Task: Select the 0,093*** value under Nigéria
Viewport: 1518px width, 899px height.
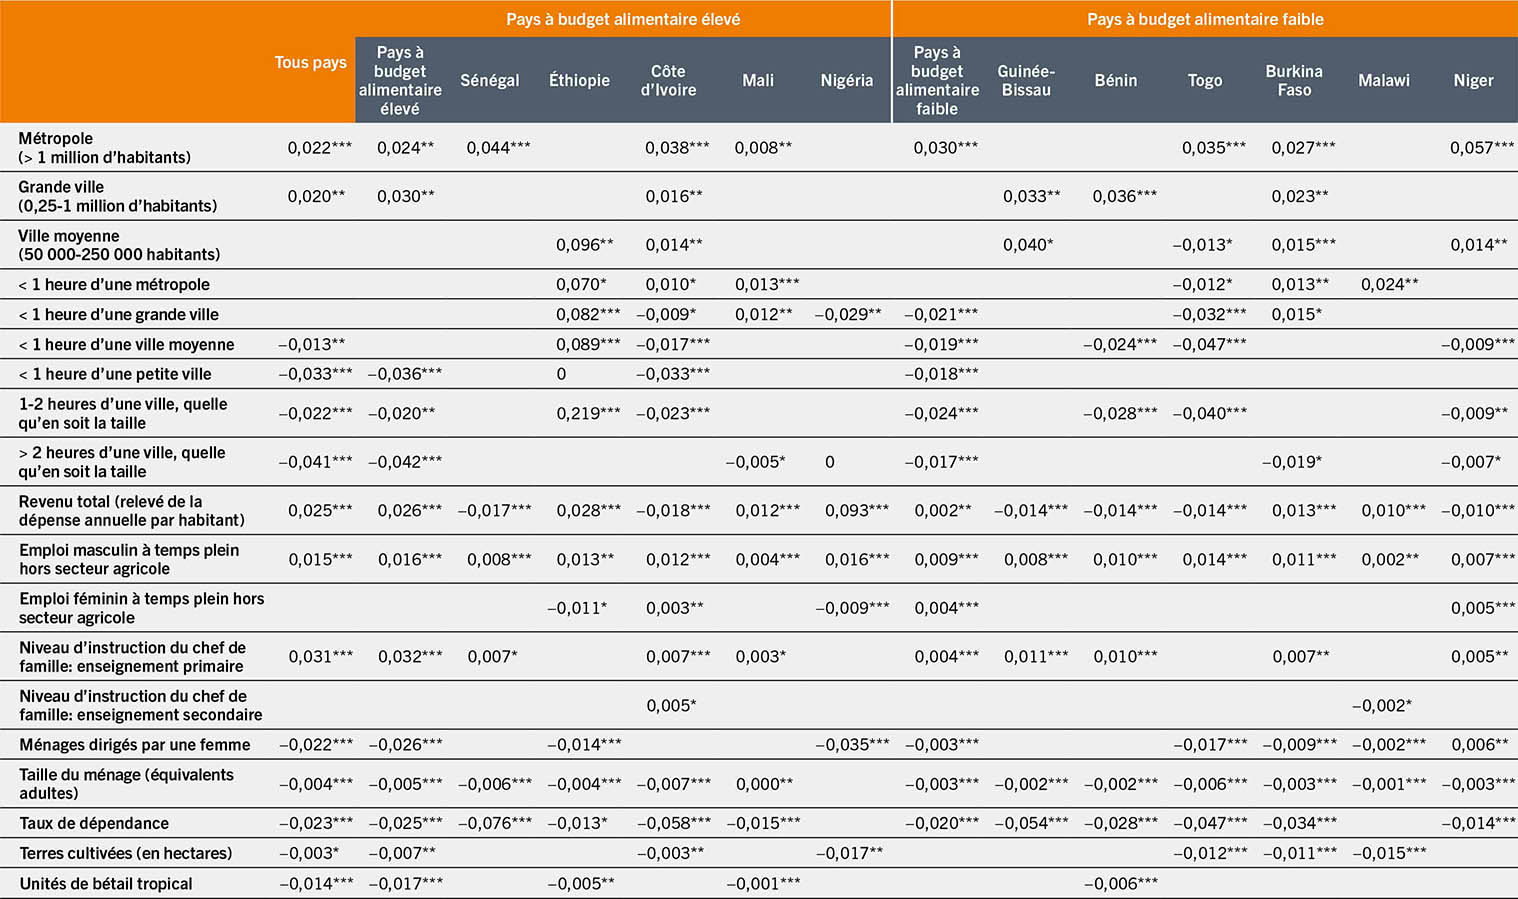Action: coord(856,510)
